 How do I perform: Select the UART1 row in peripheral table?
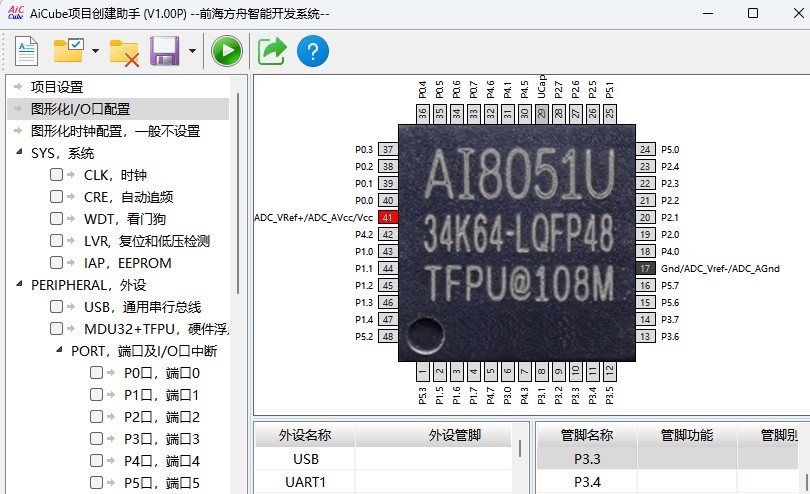[383, 482]
